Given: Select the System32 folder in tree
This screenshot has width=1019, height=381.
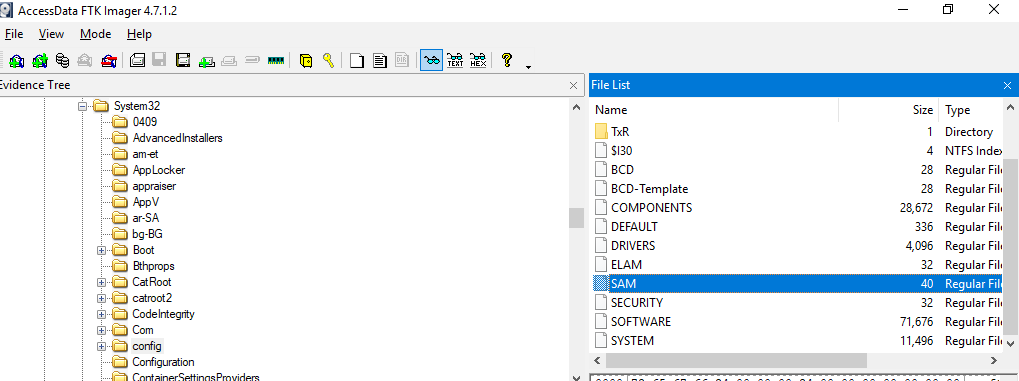Looking at the screenshot, I should (x=136, y=105).
